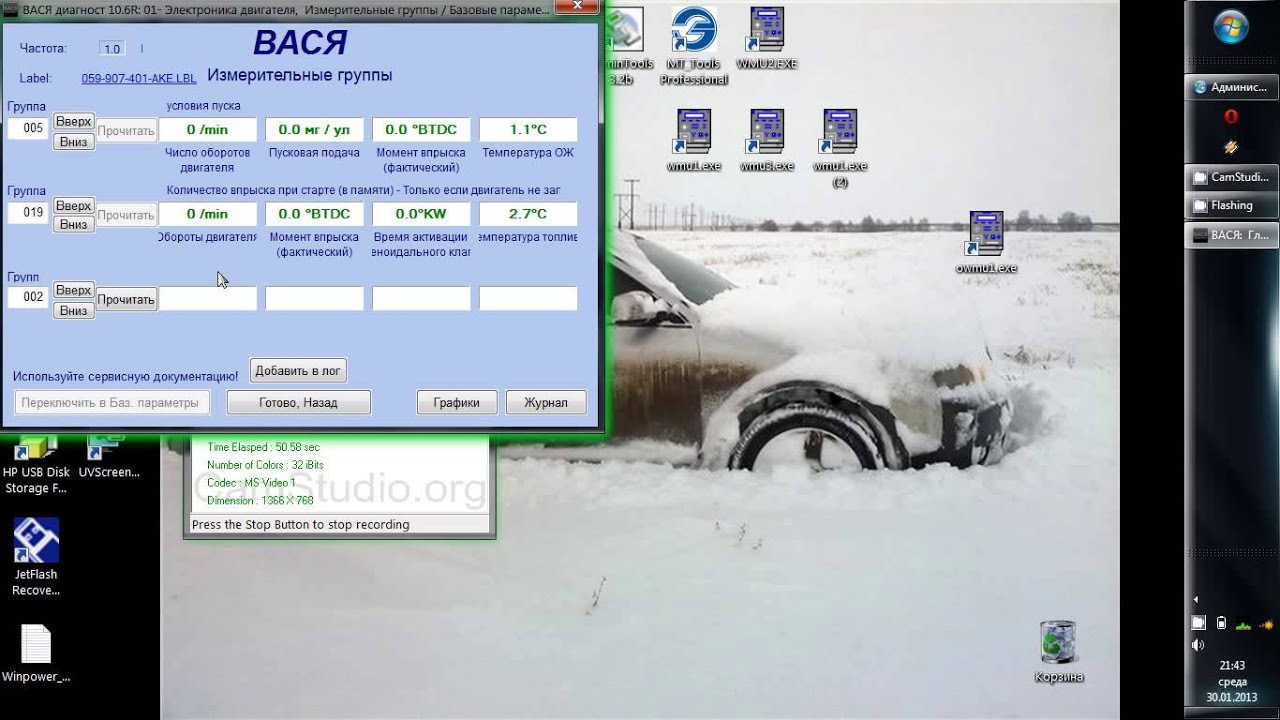Click the red Opera icon in taskbar
Viewport: 1280px width, 720px height.
point(1231,117)
